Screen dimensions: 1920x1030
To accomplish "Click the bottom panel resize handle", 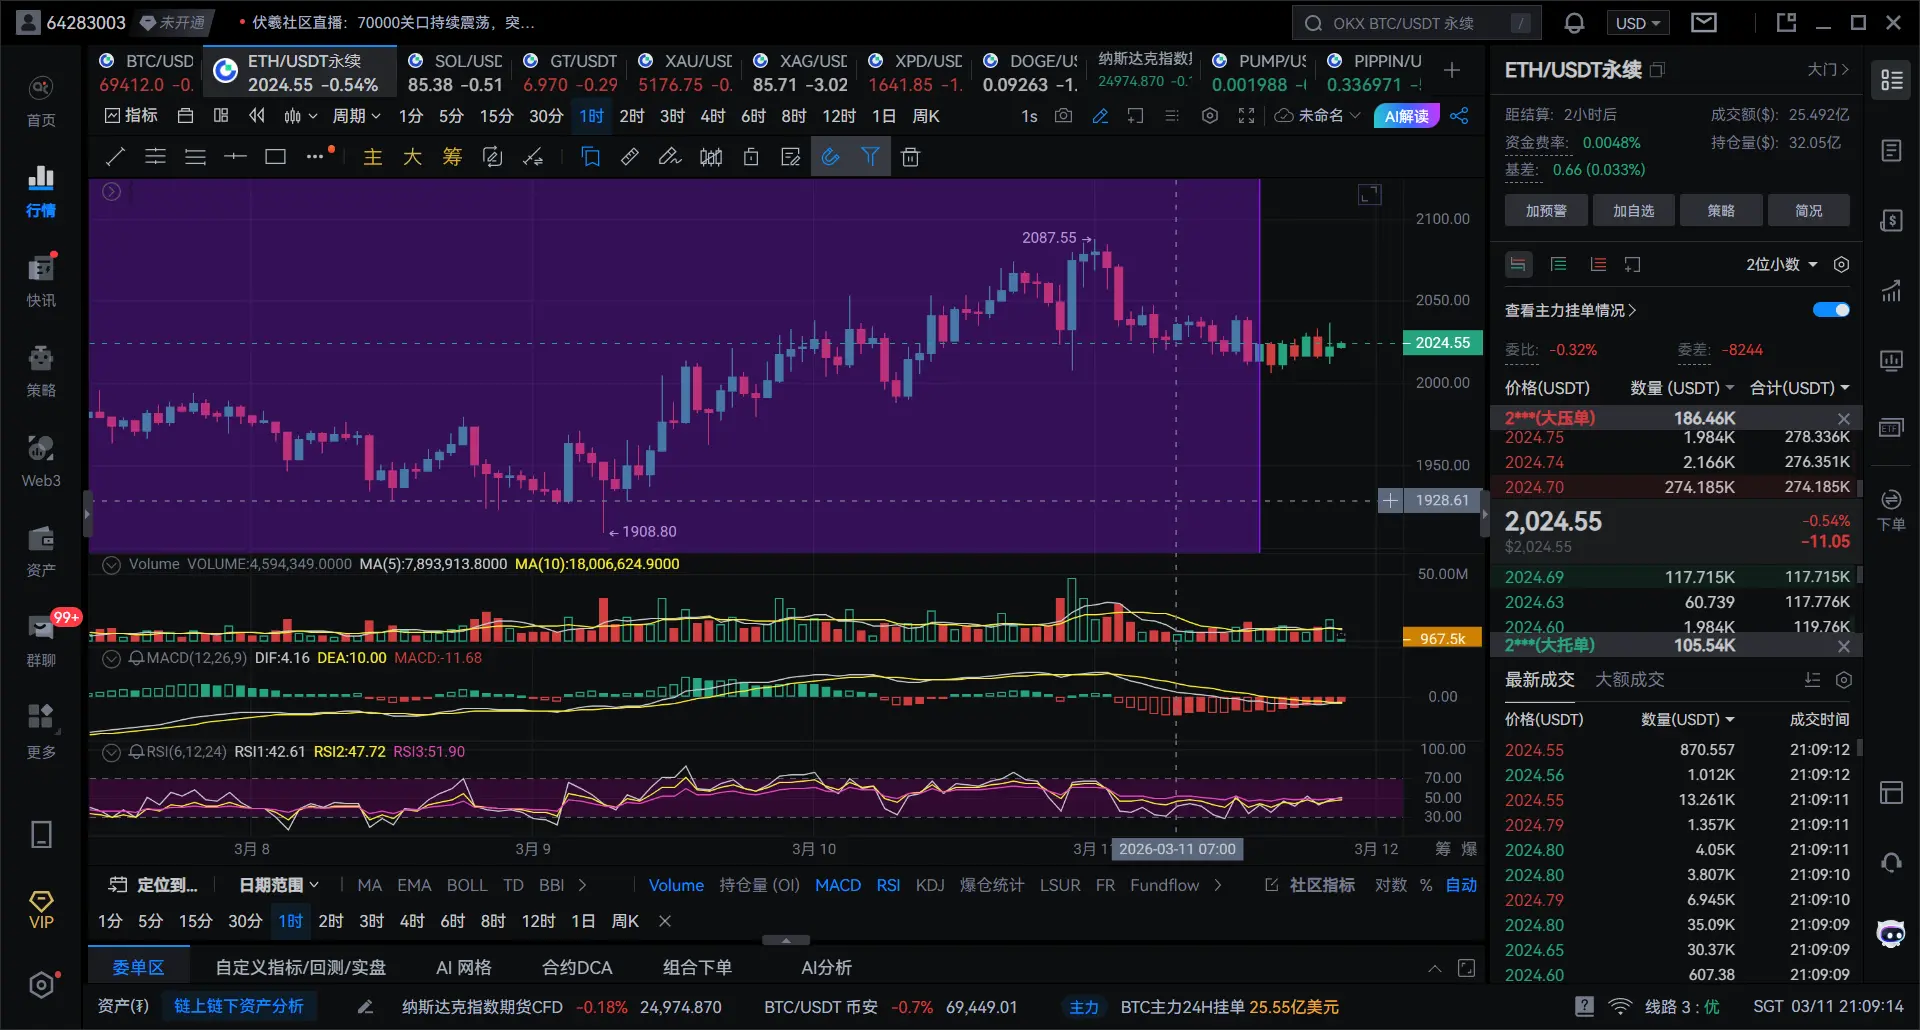I will coord(786,941).
